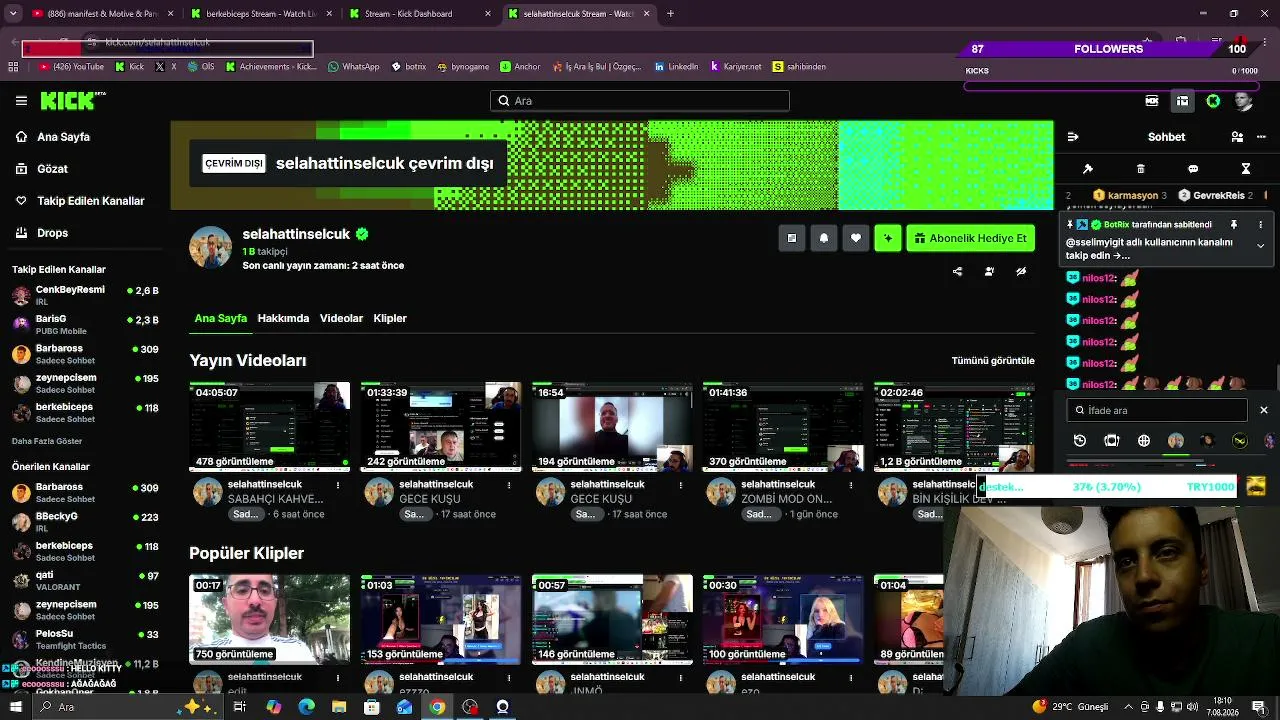Click the user icon beside share
The height and width of the screenshot is (720, 1280).
click(989, 271)
